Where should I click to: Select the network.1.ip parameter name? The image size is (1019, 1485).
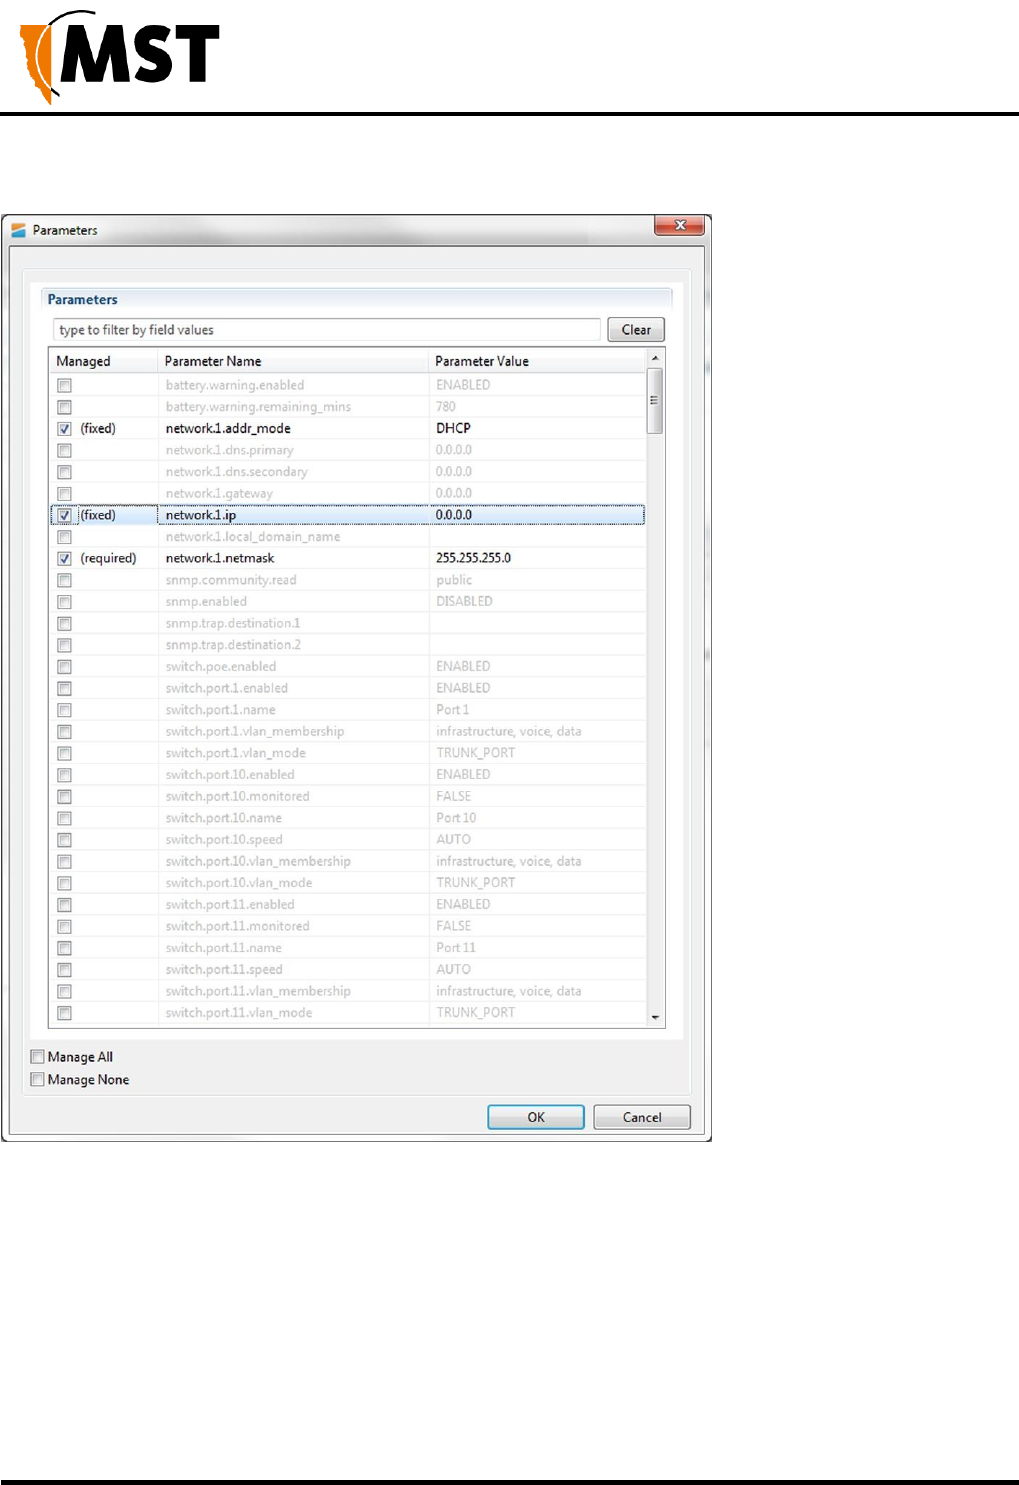[200, 515]
